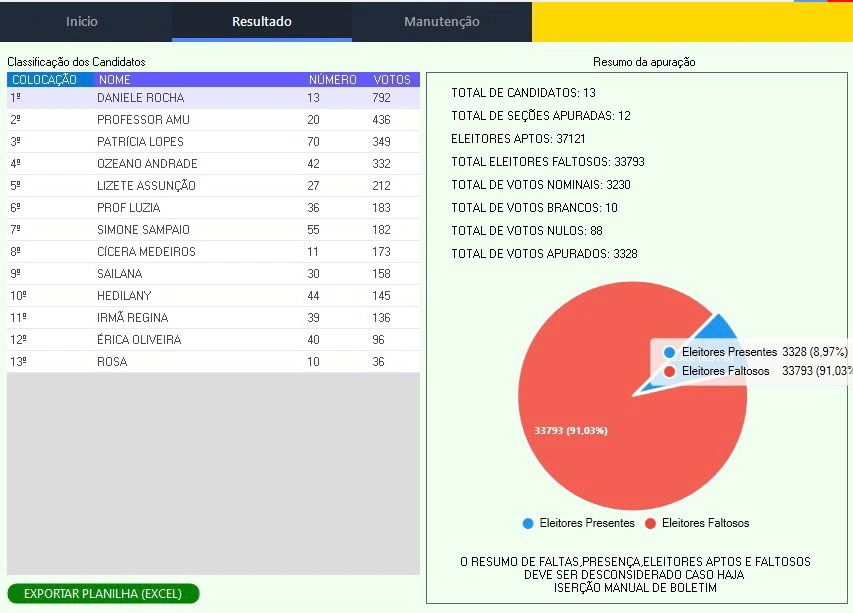Toggle Eleitores Faltosos legend item
This screenshot has height=613, width=853.
pos(704,523)
